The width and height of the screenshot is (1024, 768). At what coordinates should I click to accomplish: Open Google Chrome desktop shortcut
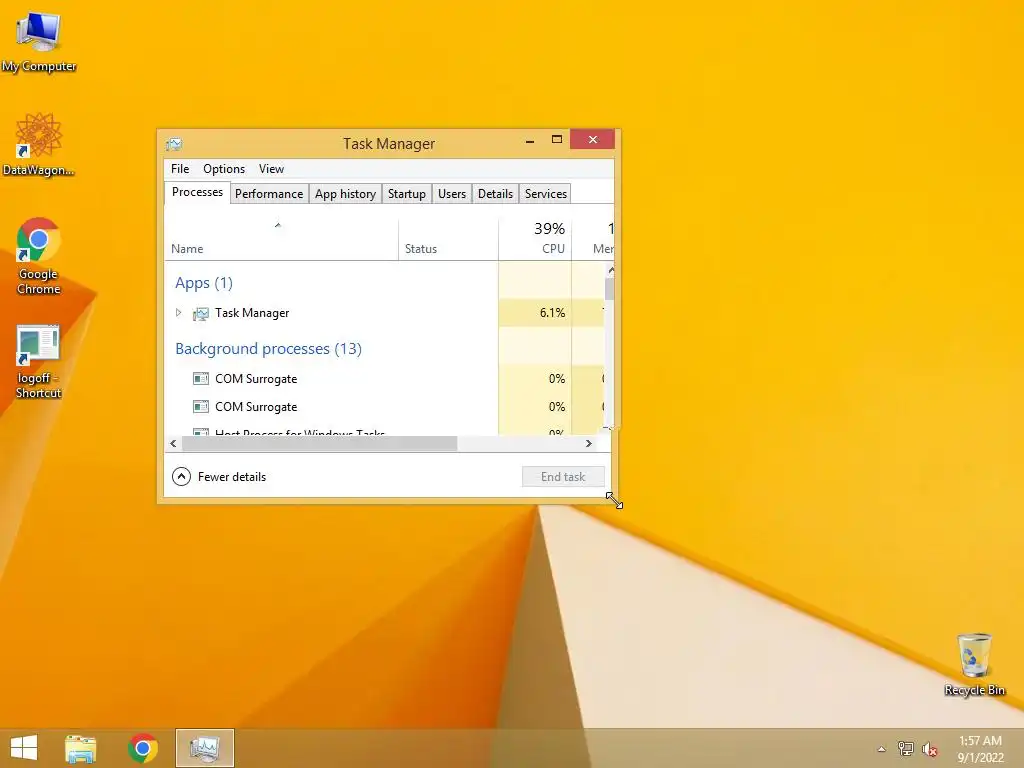coord(39,255)
